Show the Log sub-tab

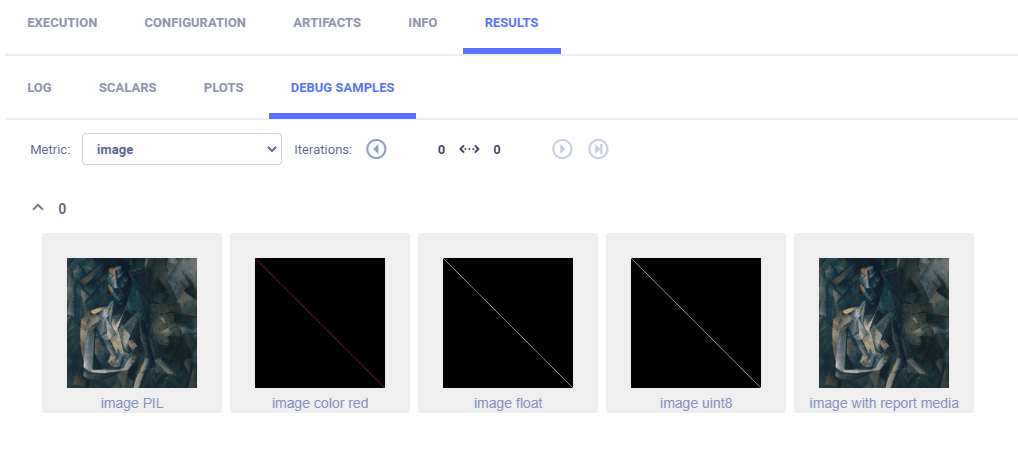click(39, 88)
